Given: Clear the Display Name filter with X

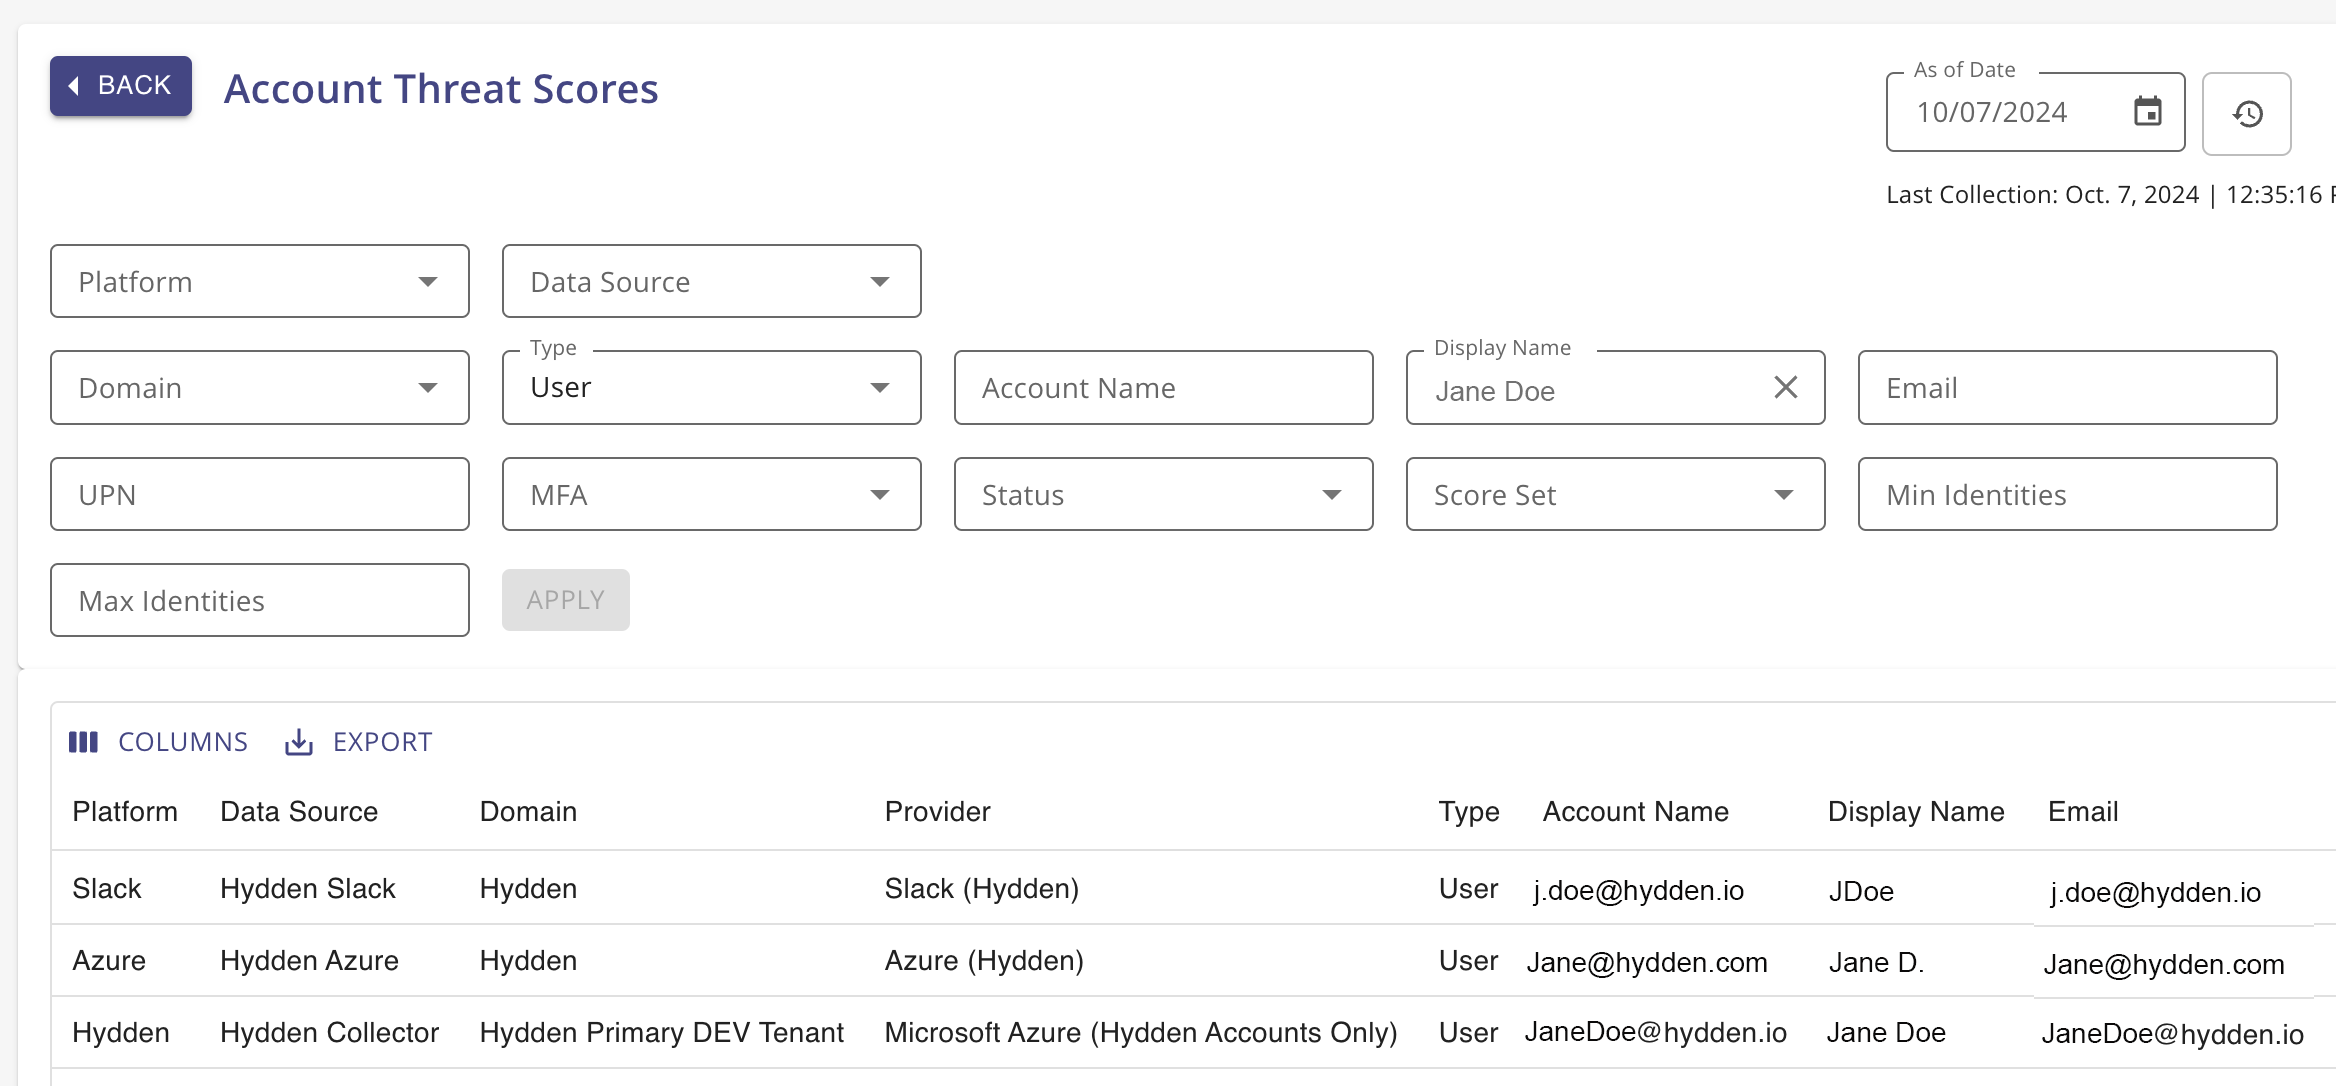Looking at the screenshot, I should click(x=1786, y=387).
